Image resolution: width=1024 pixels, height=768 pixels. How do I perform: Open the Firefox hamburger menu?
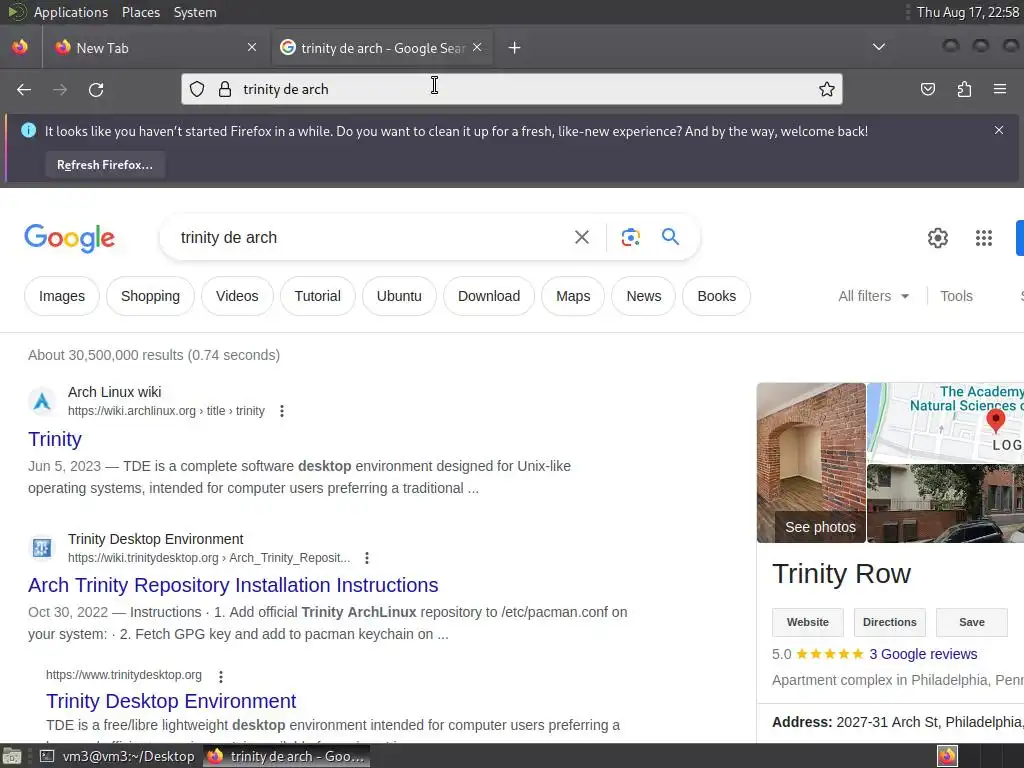[1000, 89]
